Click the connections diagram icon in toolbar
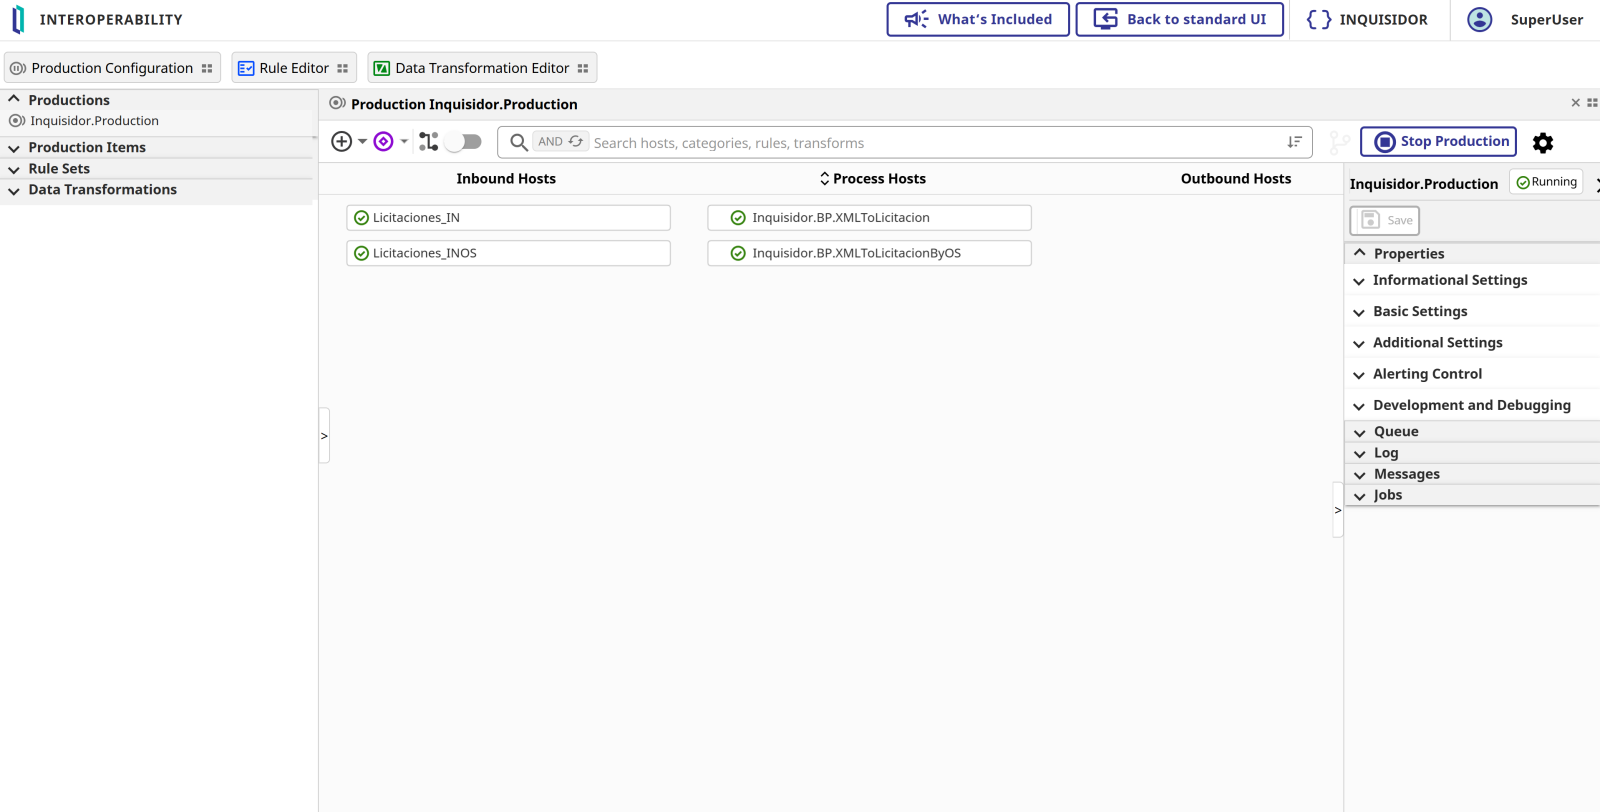 [428, 142]
